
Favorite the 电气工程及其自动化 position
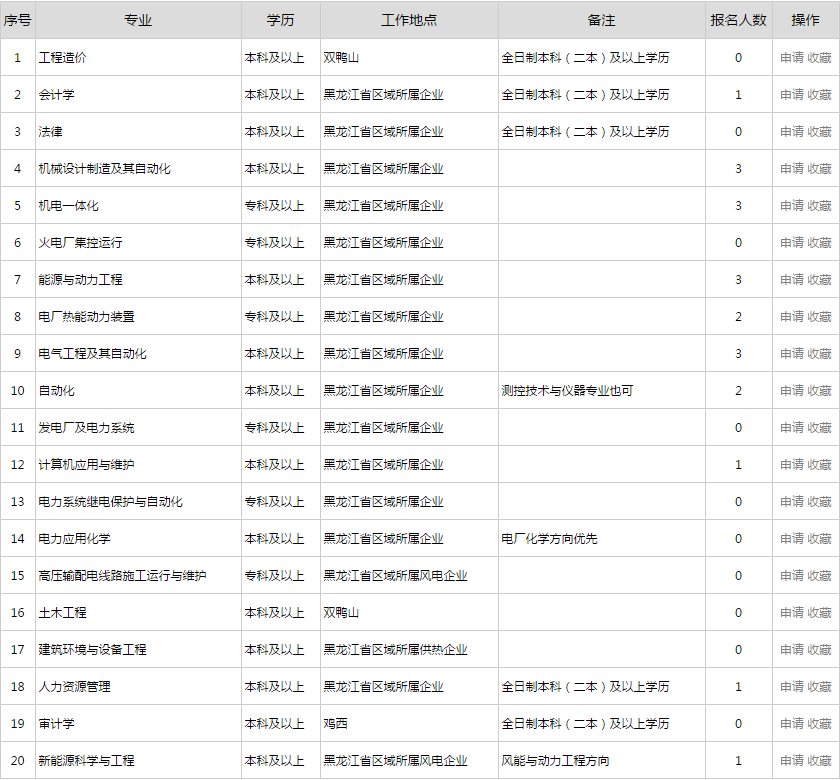(x=819, y=354)
